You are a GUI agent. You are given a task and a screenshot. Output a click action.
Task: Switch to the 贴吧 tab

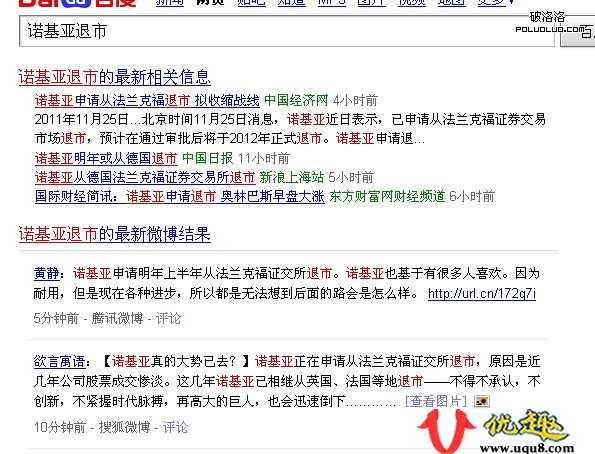(251, 3)
